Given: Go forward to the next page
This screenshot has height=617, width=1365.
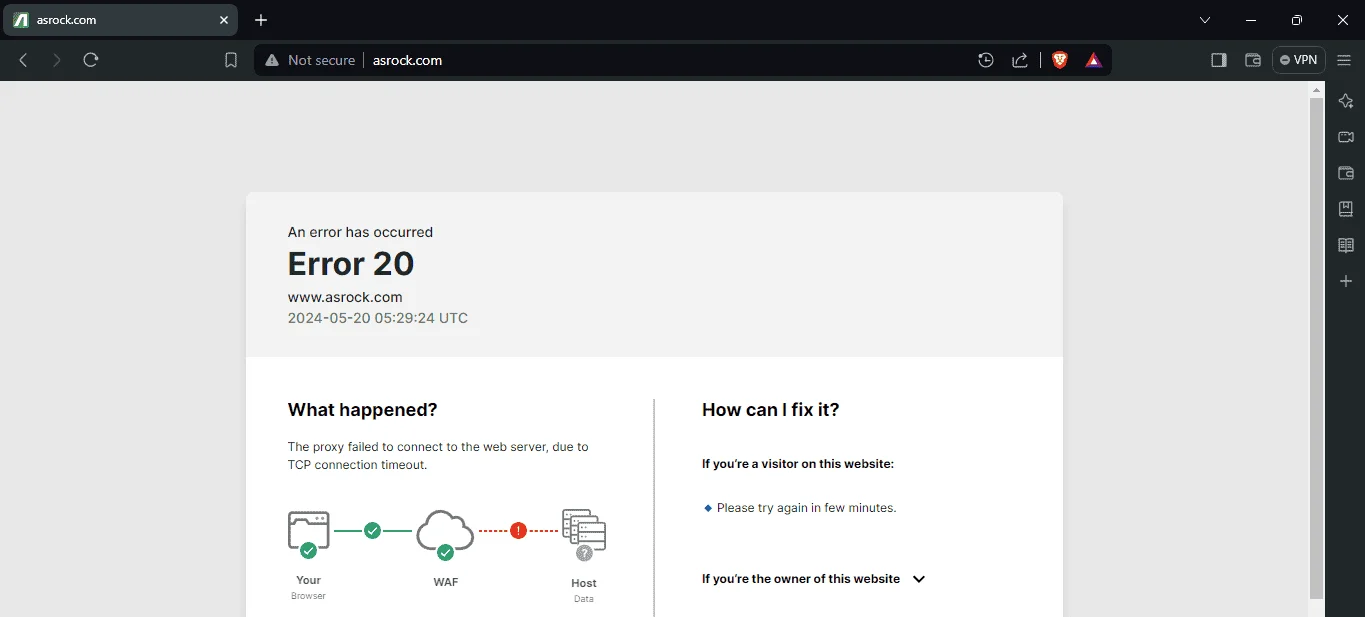Looking at the screenshot, I should [57, 60].
